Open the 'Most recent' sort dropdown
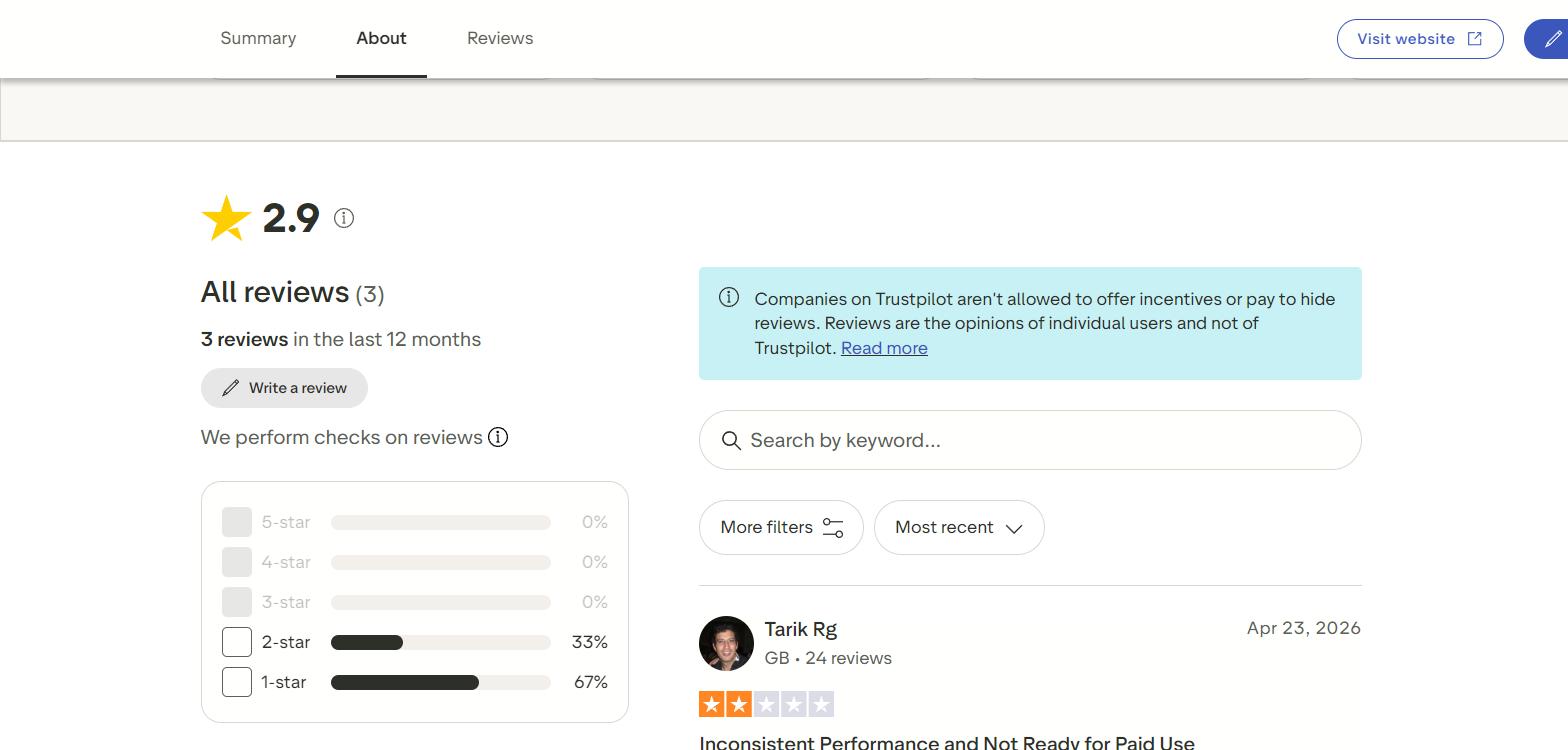Image resolution: width=1568 pixels, height=750 pixels. (959, 527)
